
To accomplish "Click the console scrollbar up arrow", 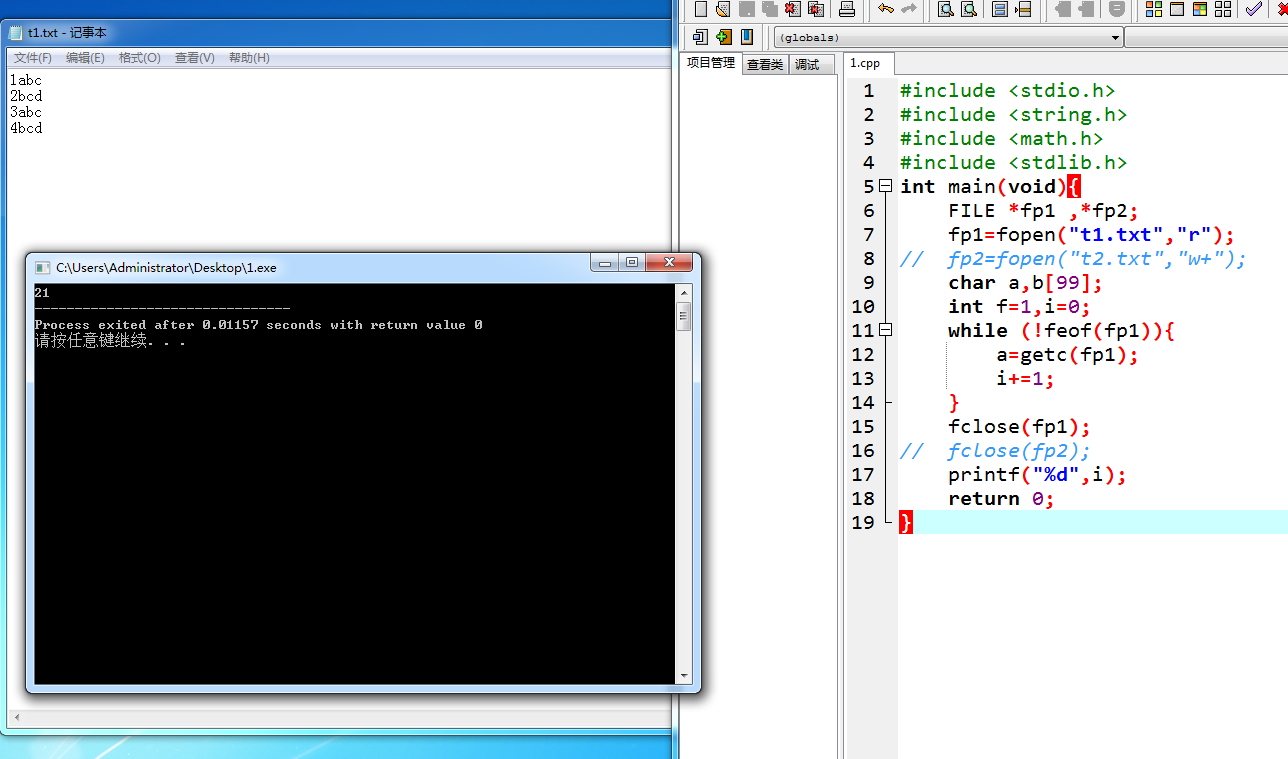I will 684,293.
